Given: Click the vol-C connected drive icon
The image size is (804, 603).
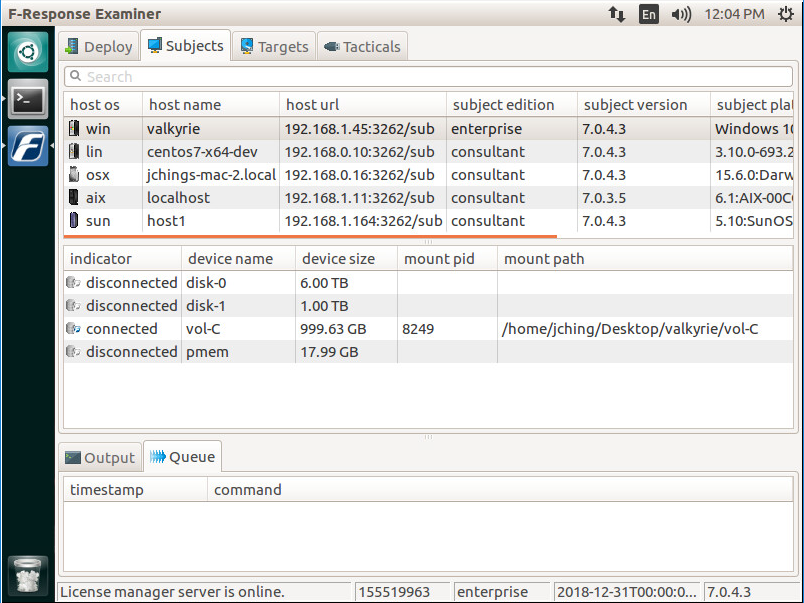Looking at the screenshot, I should click(x=73, y=328).
